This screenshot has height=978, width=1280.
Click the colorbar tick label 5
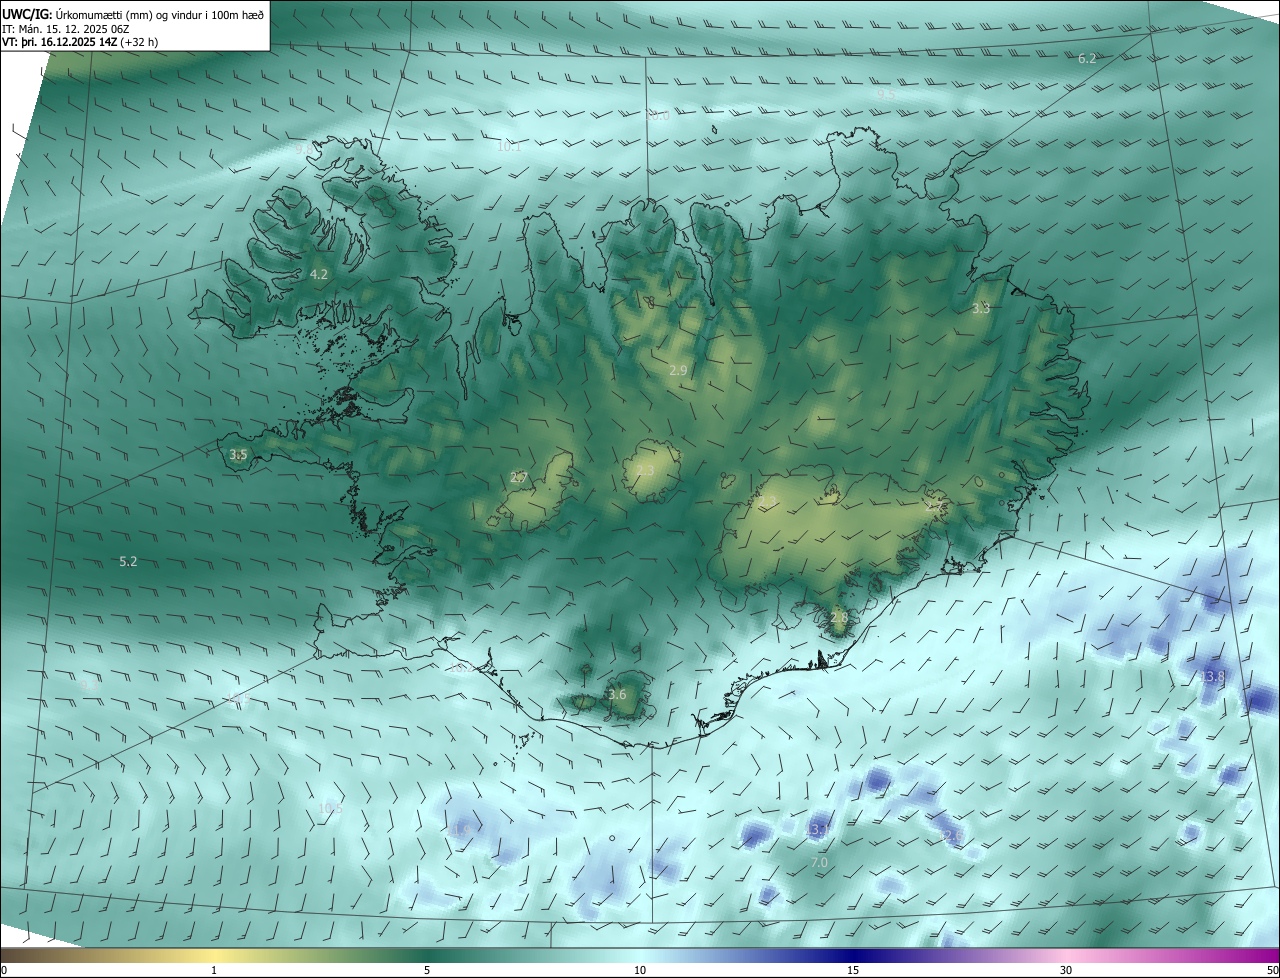427,971
